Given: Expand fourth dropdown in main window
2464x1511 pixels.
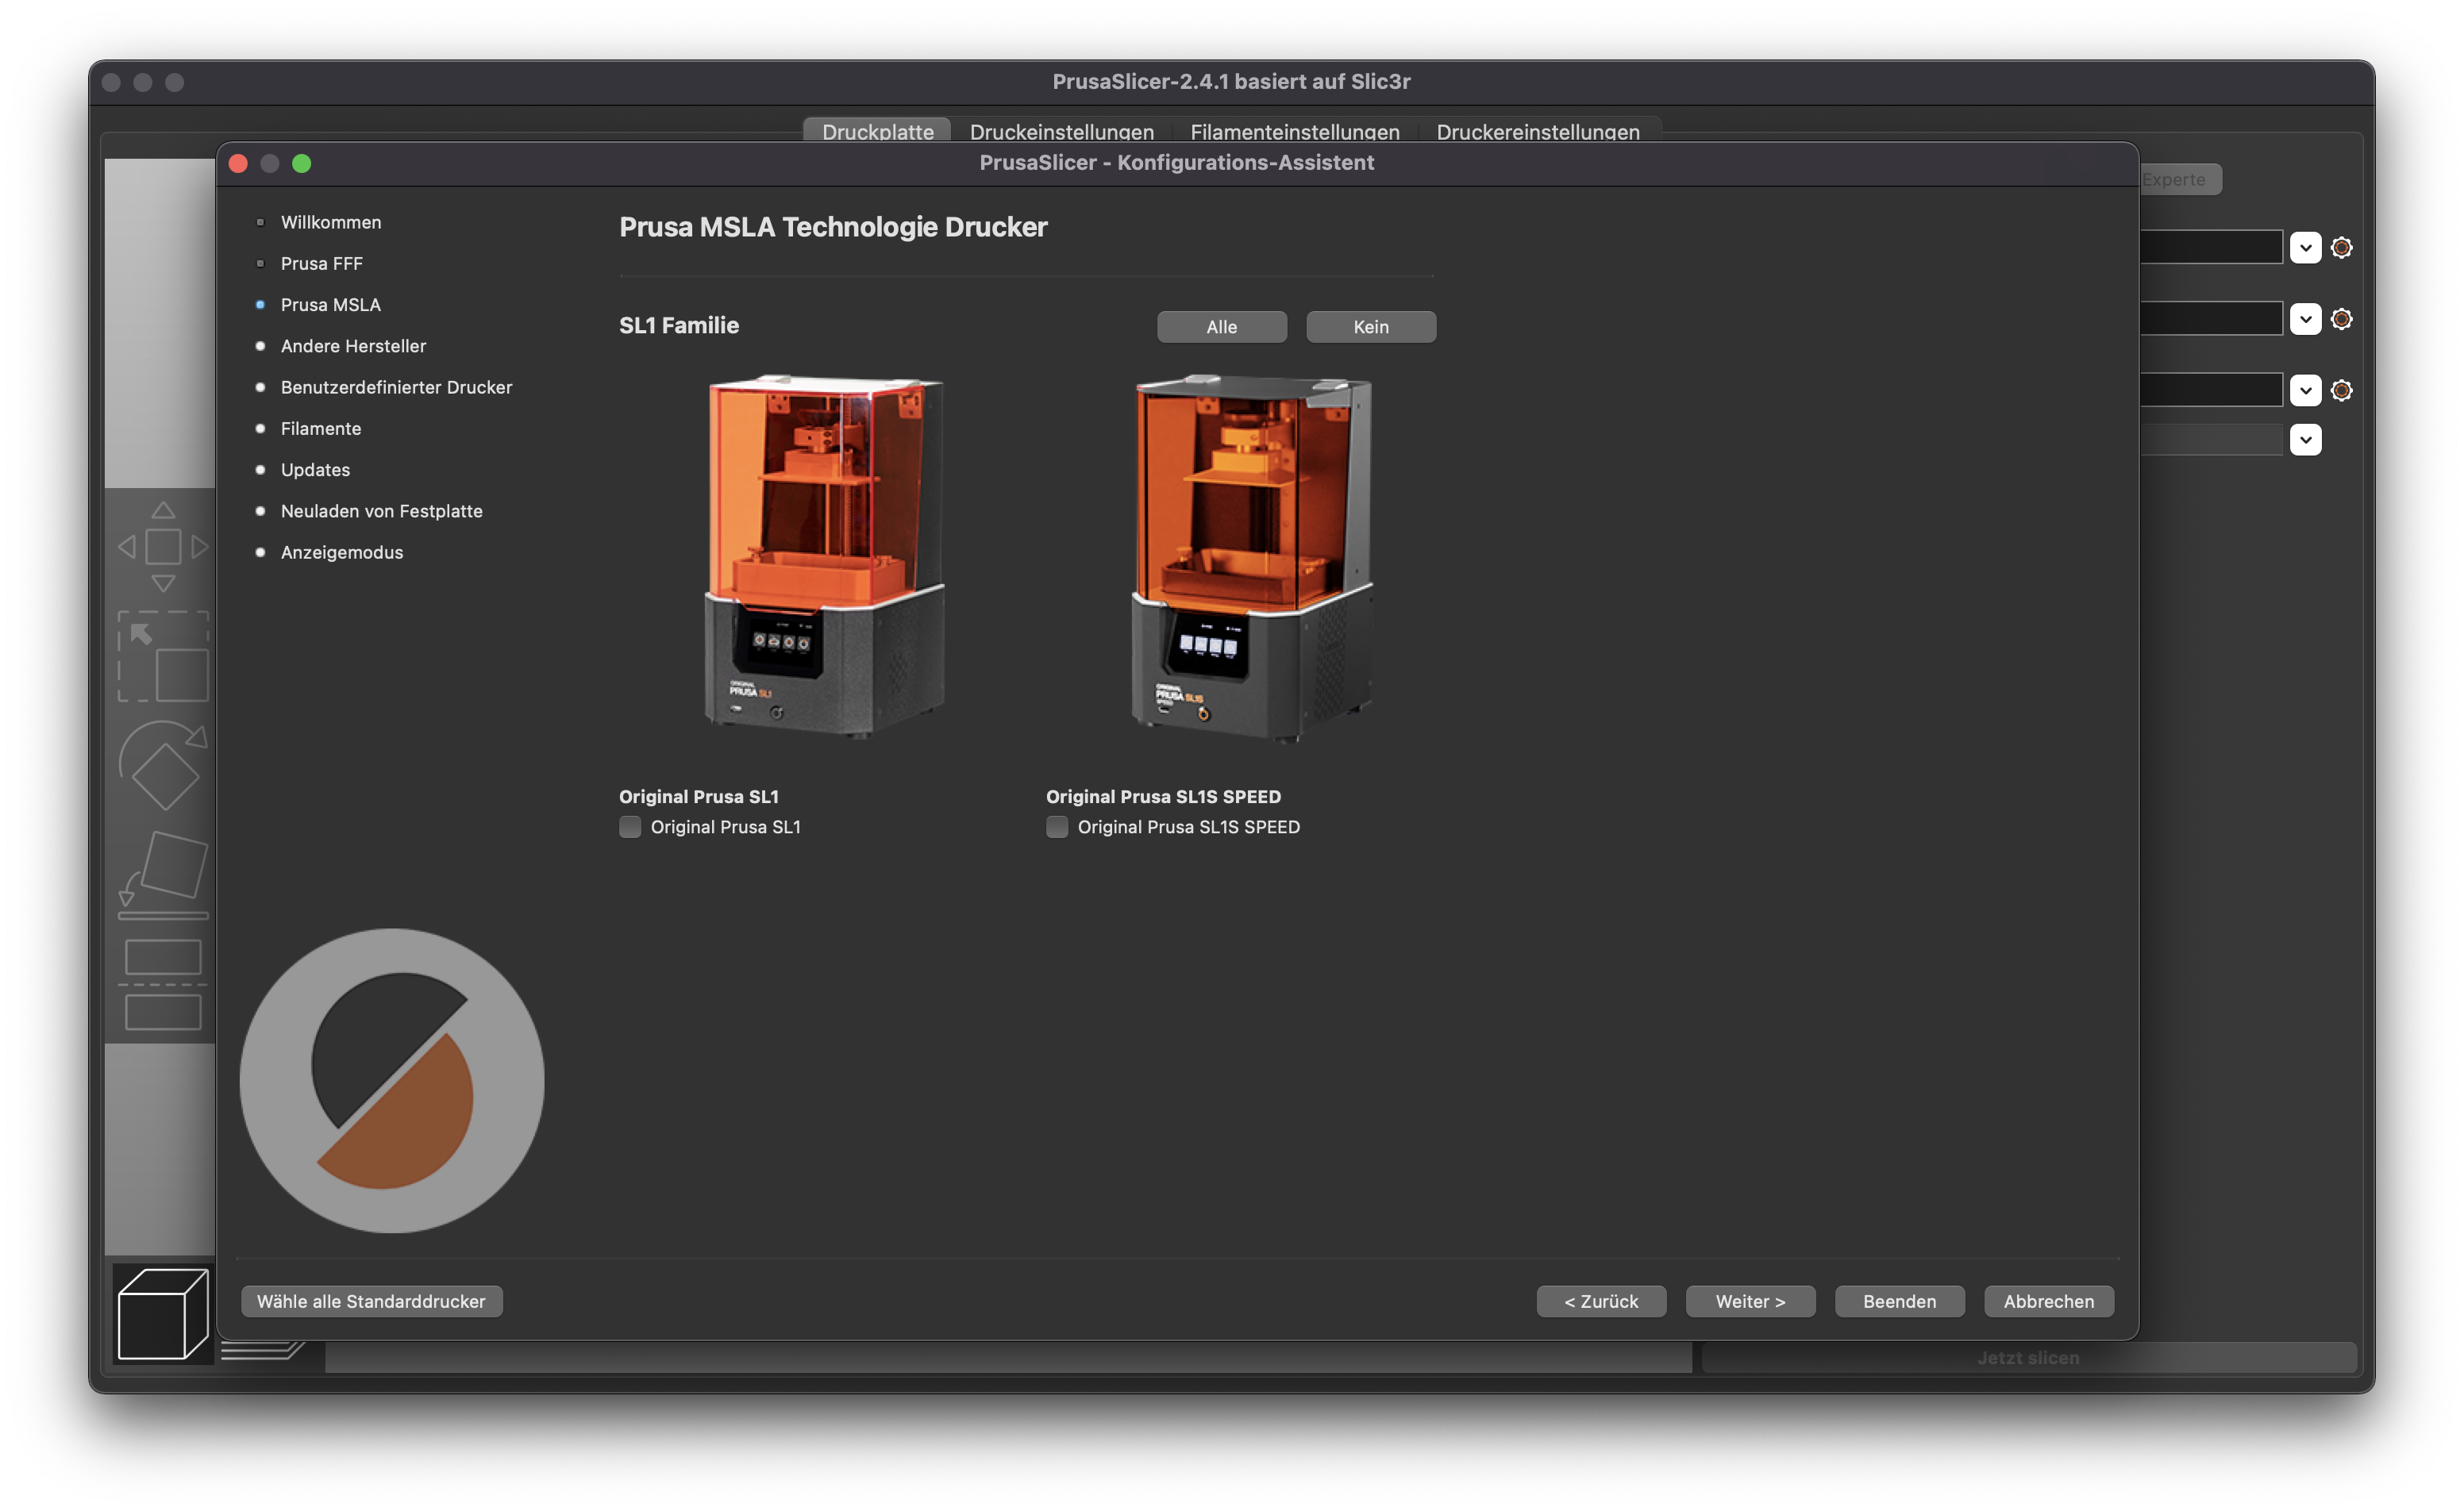Looking at the screenshot, I should 2305,440.
